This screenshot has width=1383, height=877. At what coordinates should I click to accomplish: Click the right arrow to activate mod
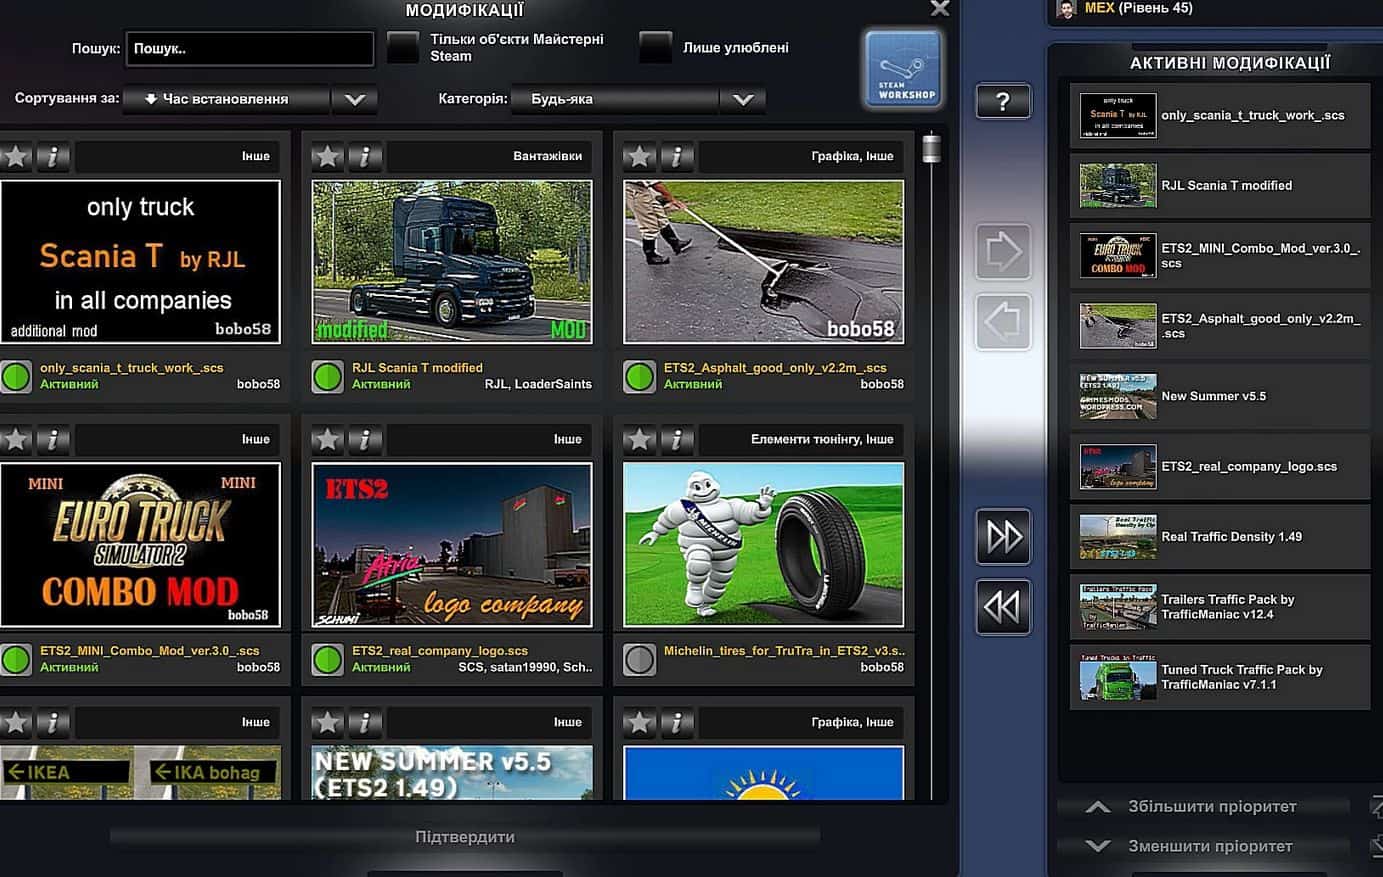tap(1003, 252)
